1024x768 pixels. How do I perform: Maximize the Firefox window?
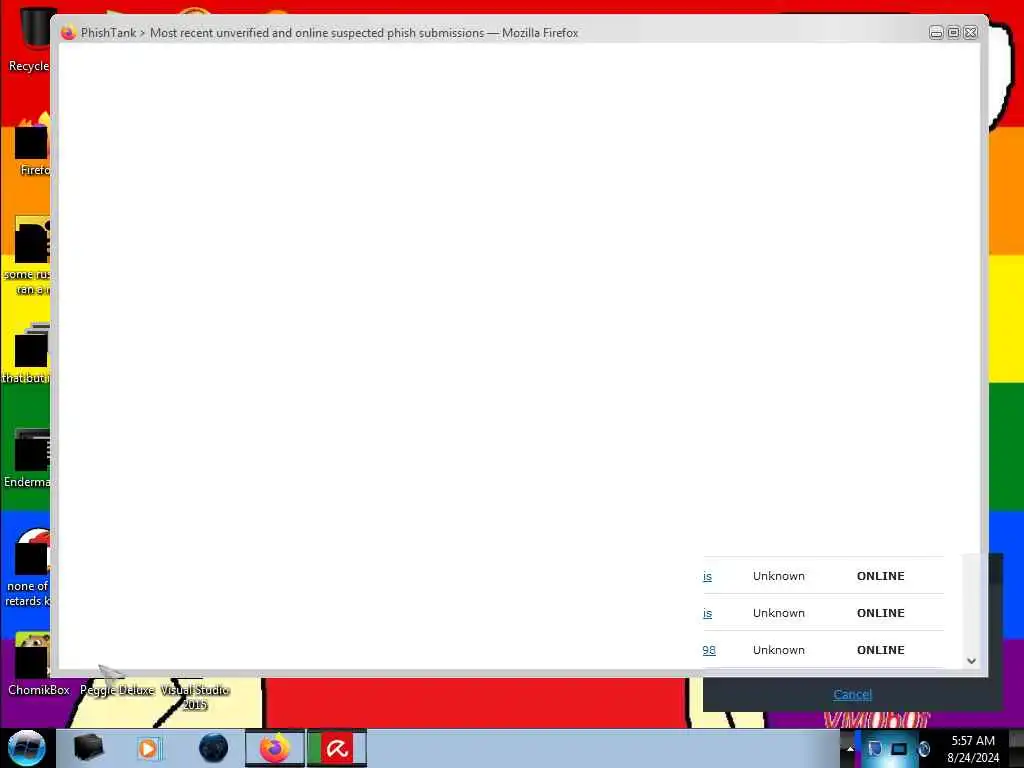953,33
